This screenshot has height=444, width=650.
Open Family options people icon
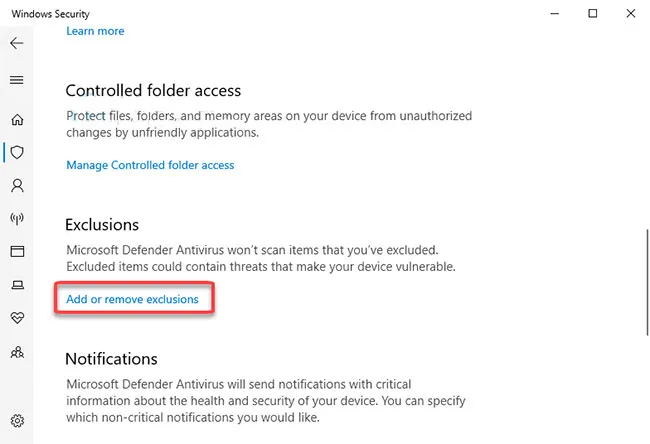tap(16, 352)
